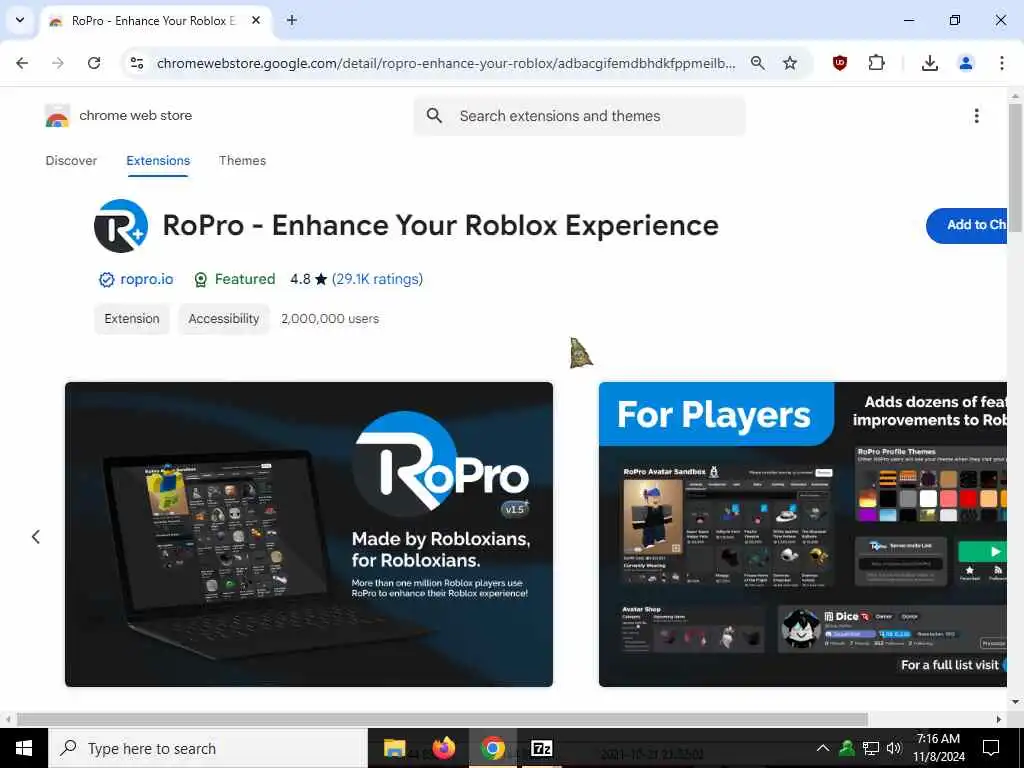Open the Chrome profile avatar

[966, 63]
